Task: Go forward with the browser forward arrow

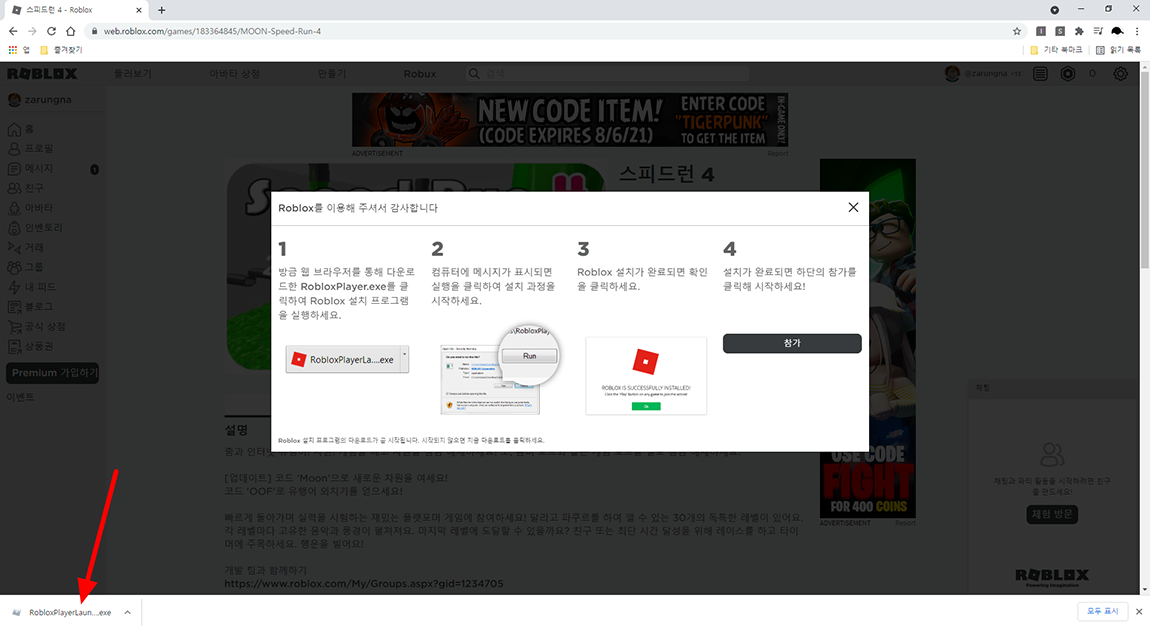Action: (x=32, y=31)
